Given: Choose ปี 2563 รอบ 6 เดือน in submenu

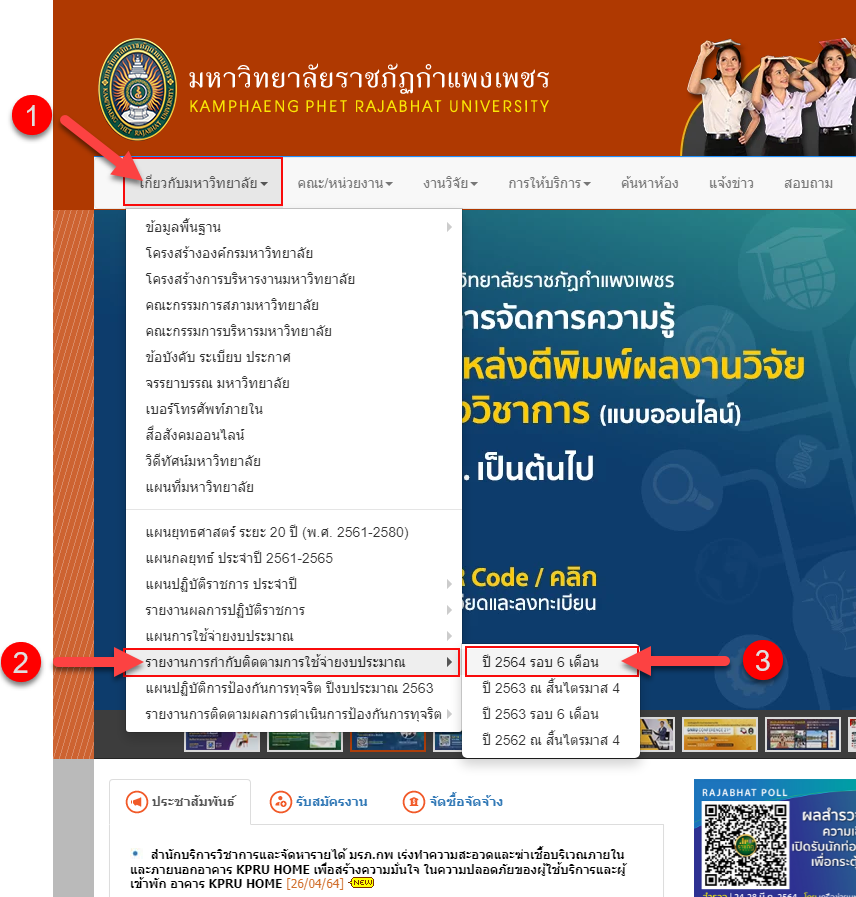Looking at the screenshot, I should (x=551, y=714).
